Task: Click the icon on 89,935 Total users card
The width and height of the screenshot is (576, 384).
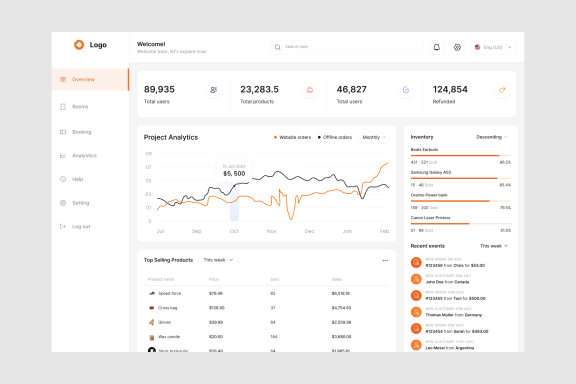Action: (x=213, y=90)
